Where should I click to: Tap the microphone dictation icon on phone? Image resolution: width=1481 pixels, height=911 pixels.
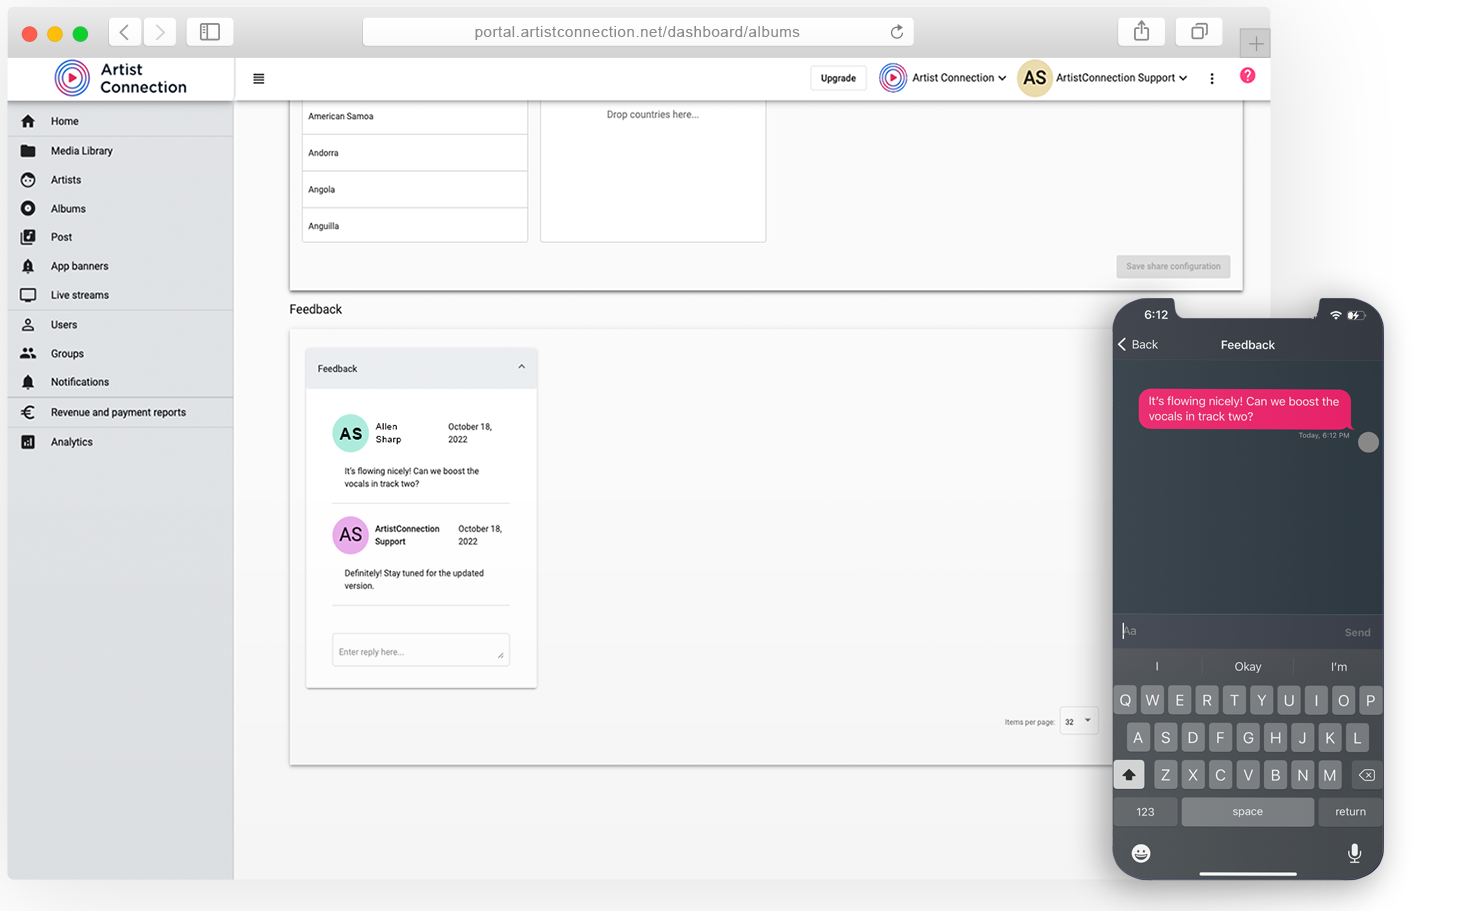click(x=1354, y=853)
